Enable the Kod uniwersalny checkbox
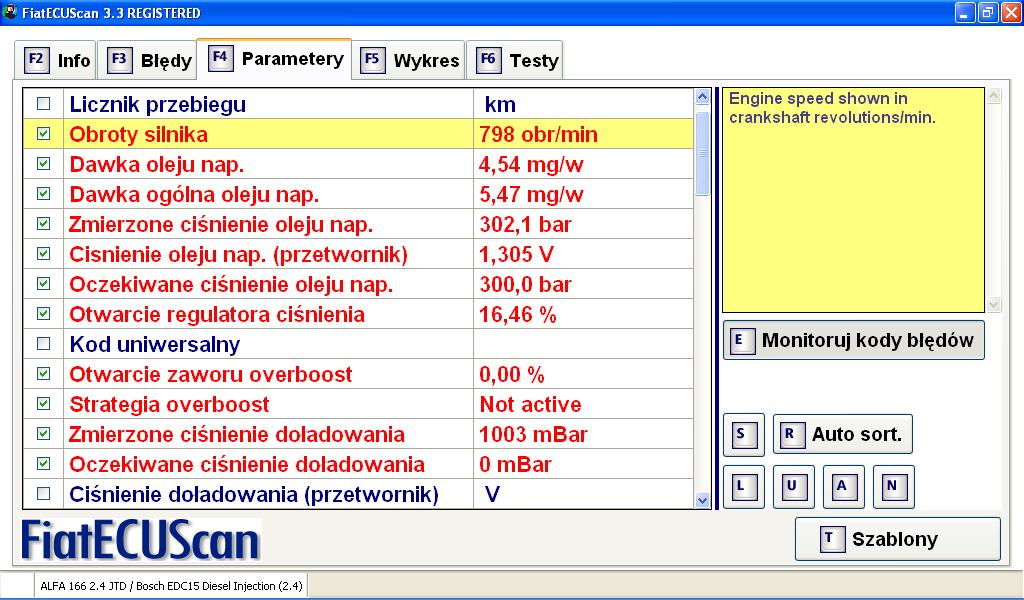 coord(44,344)
